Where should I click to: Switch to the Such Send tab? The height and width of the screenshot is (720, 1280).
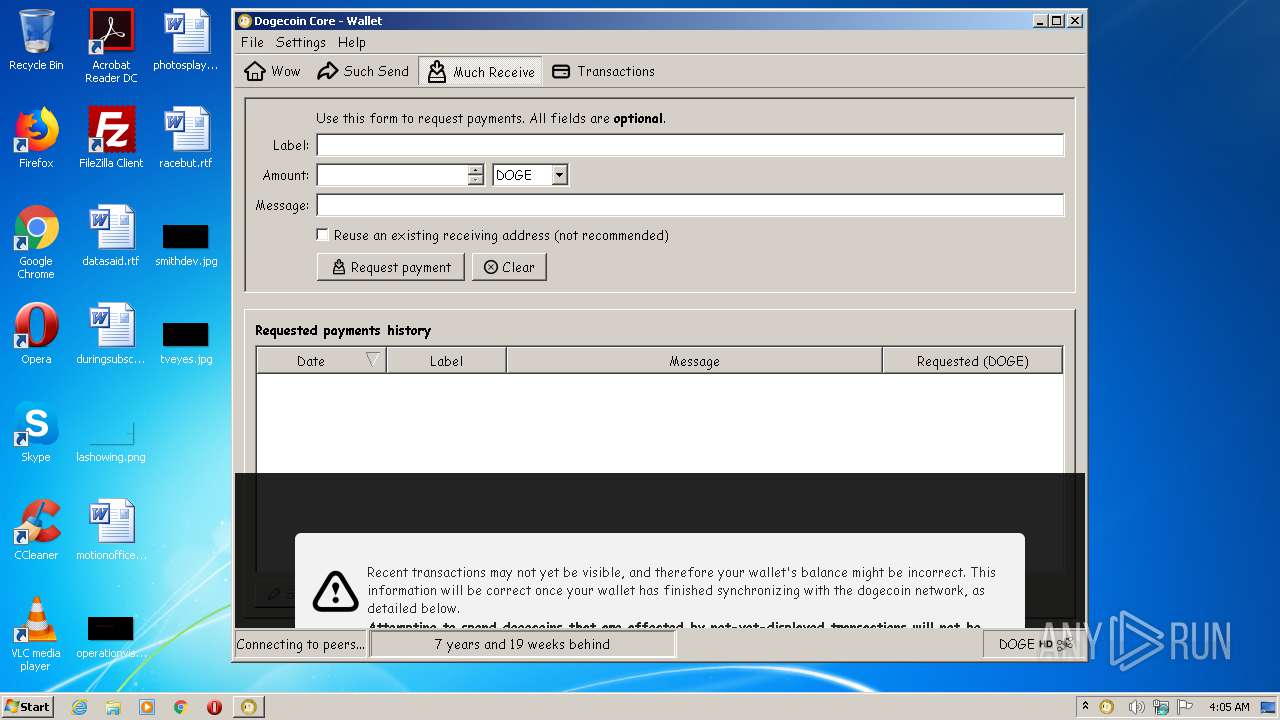pos(363,71)
